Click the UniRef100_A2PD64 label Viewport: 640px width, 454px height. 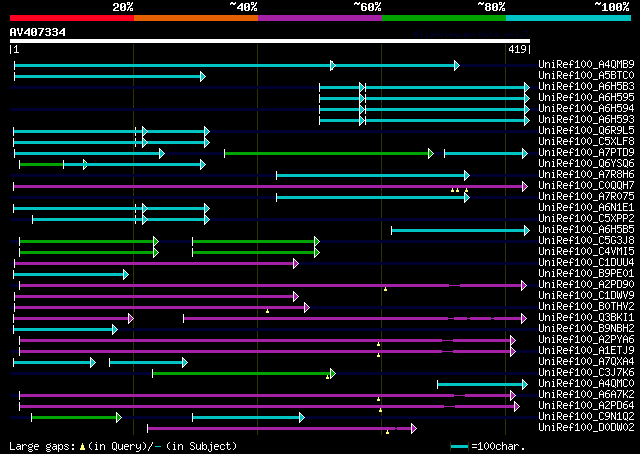click(x=586, y=406)
